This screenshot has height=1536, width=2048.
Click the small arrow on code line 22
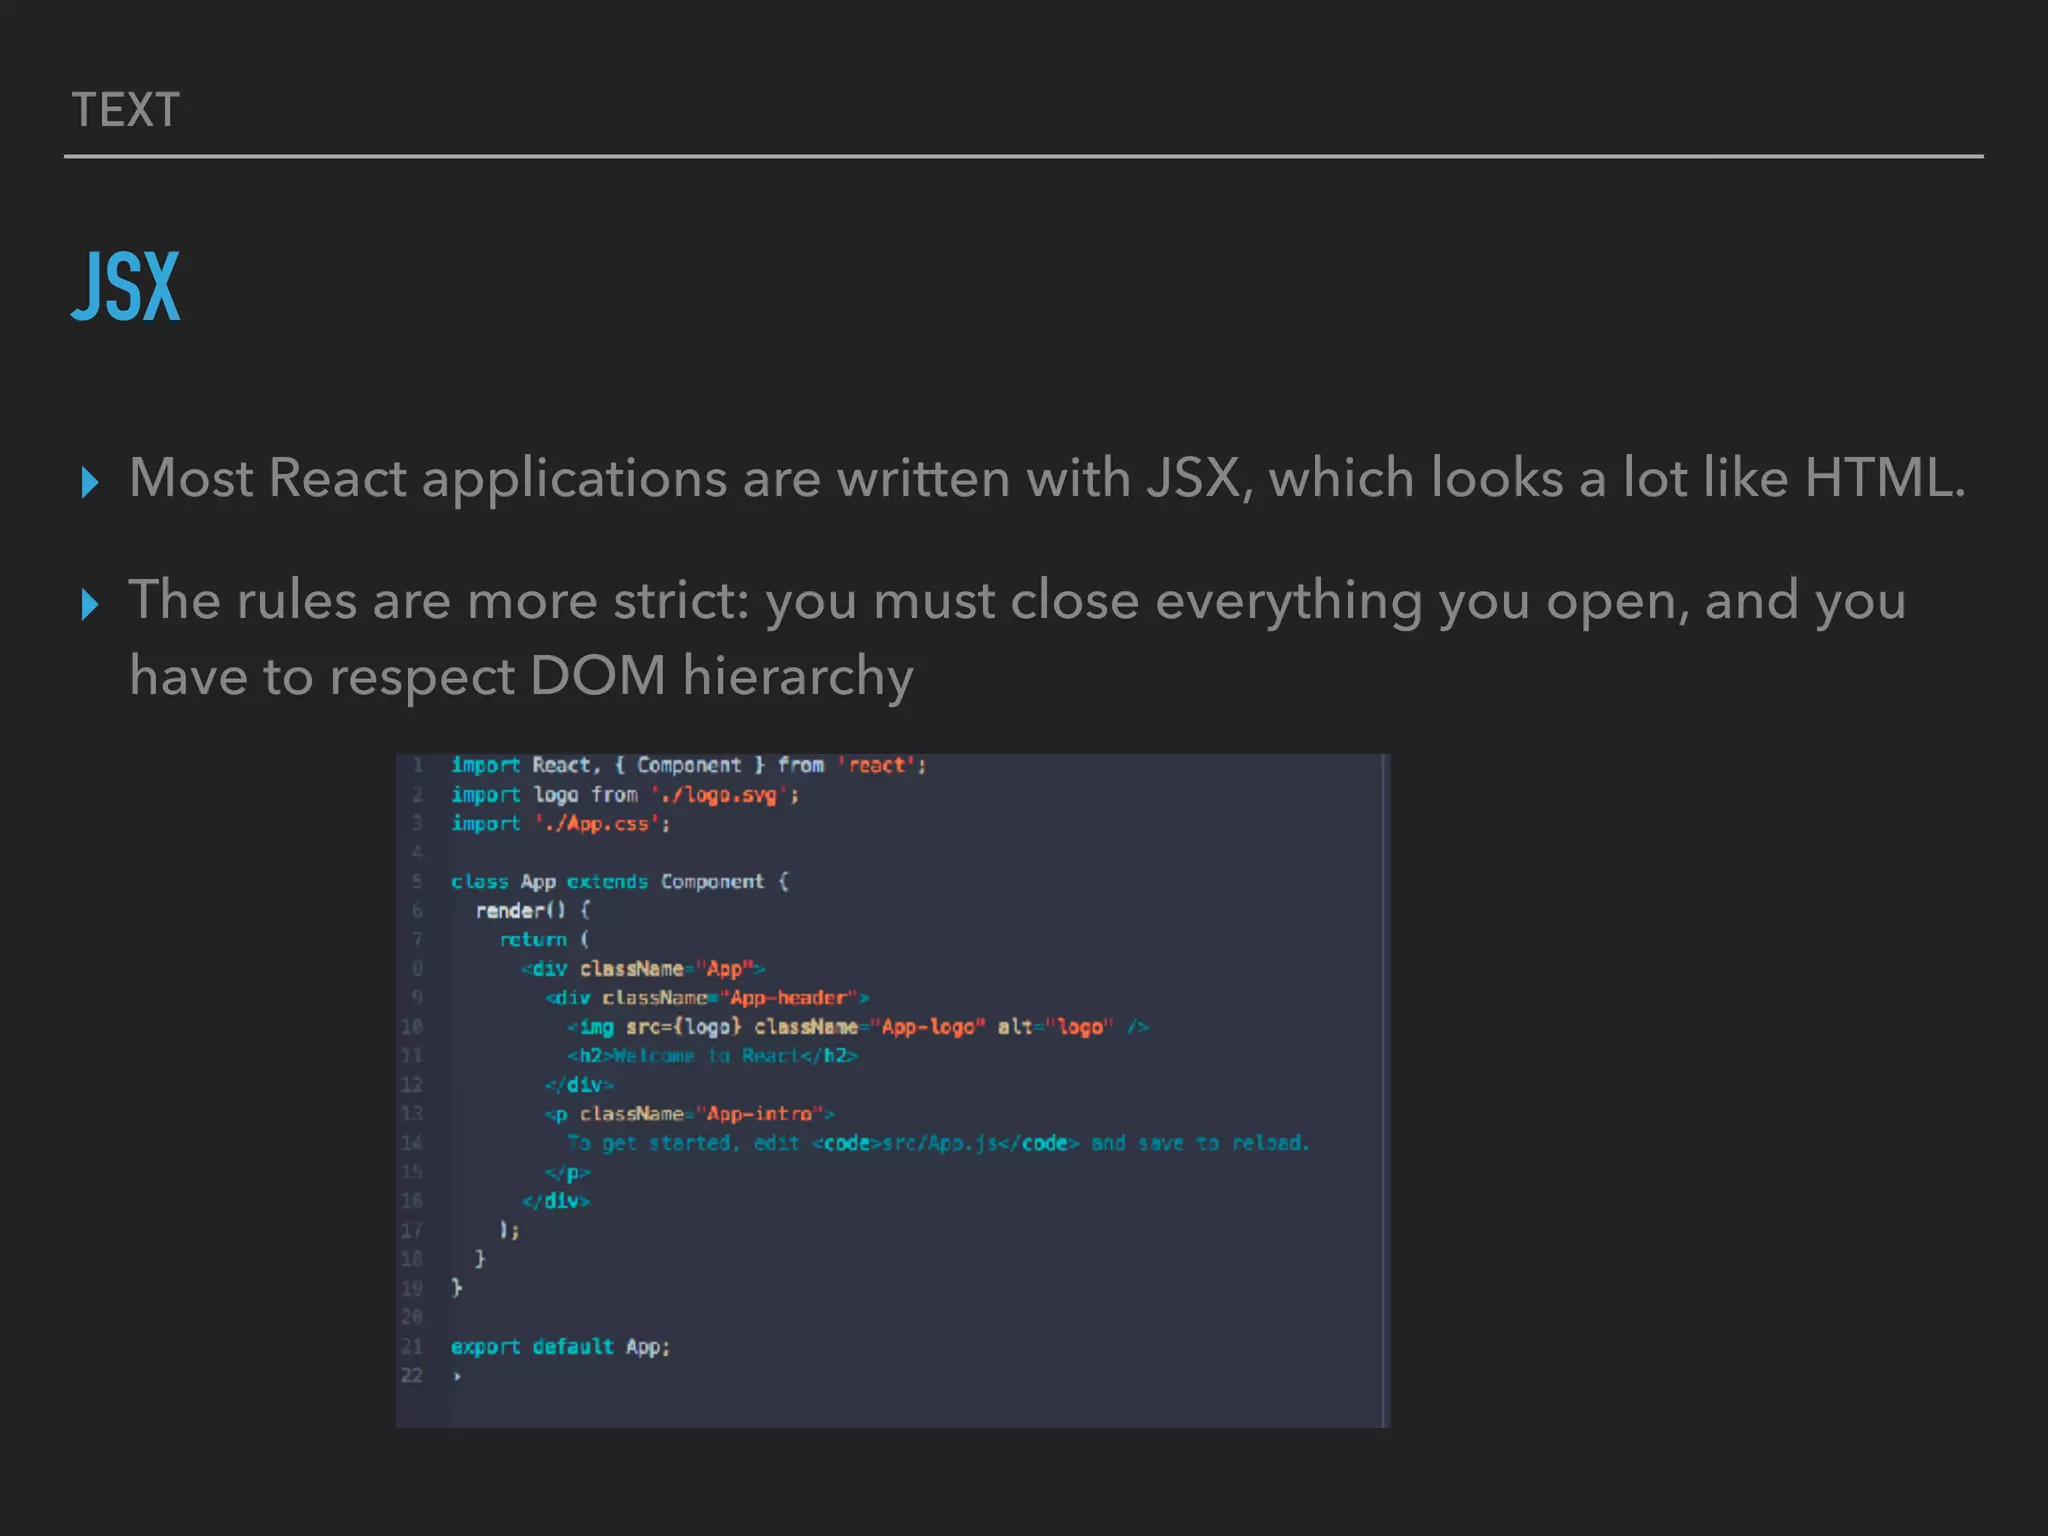click(457, 1376)
